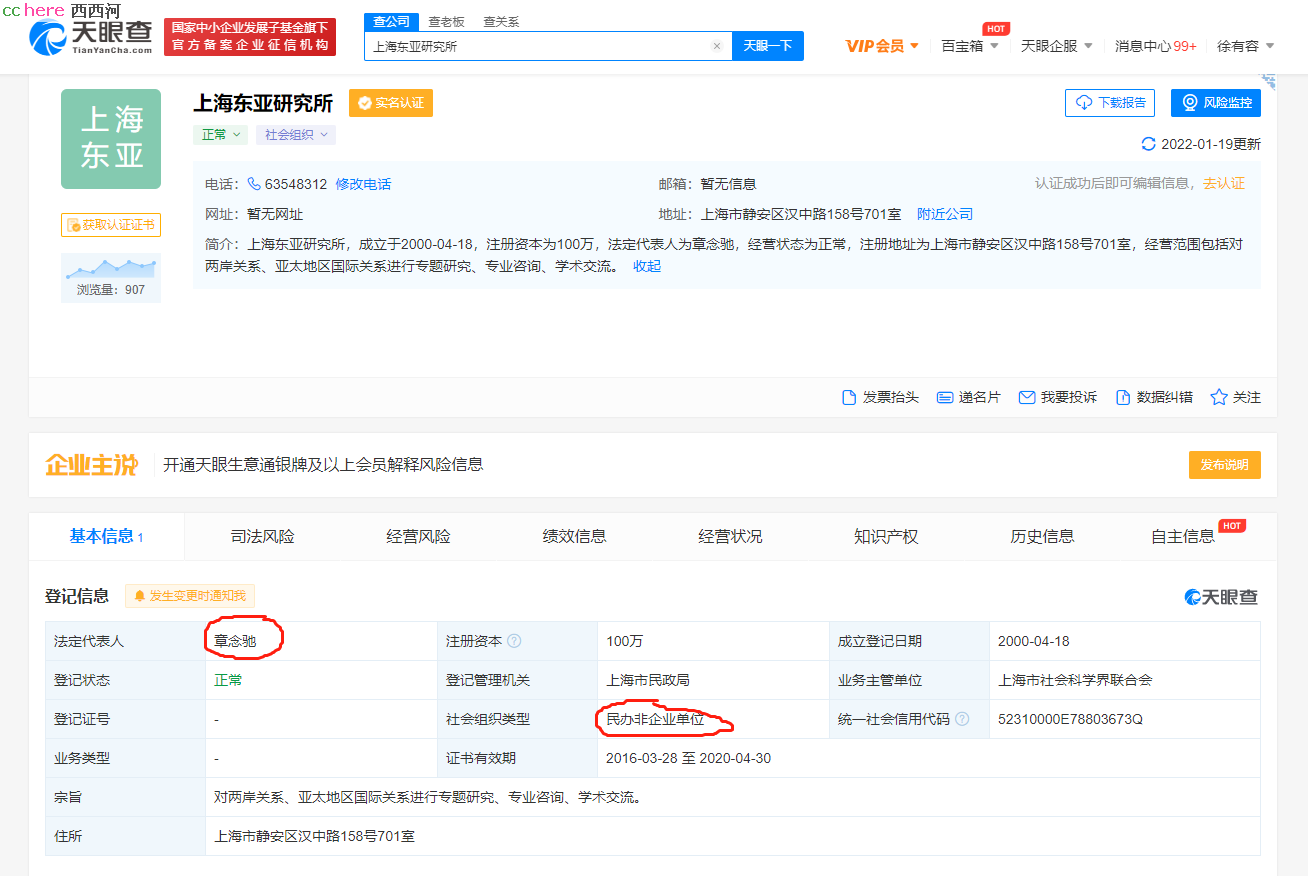The image size is (1308, 876).
Task: Open the 徐有容 user account dropdown
Action: point(1245,46)
